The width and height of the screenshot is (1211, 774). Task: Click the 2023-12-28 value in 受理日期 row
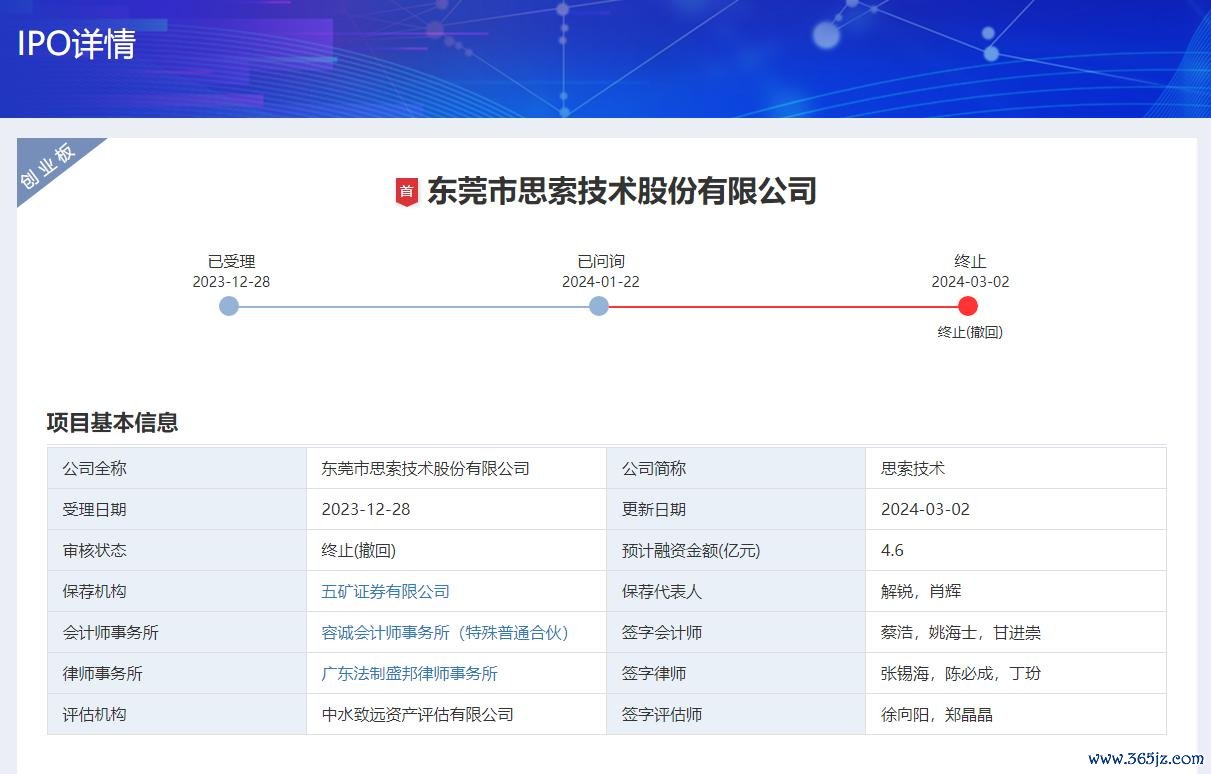click(x=366, y=510)
